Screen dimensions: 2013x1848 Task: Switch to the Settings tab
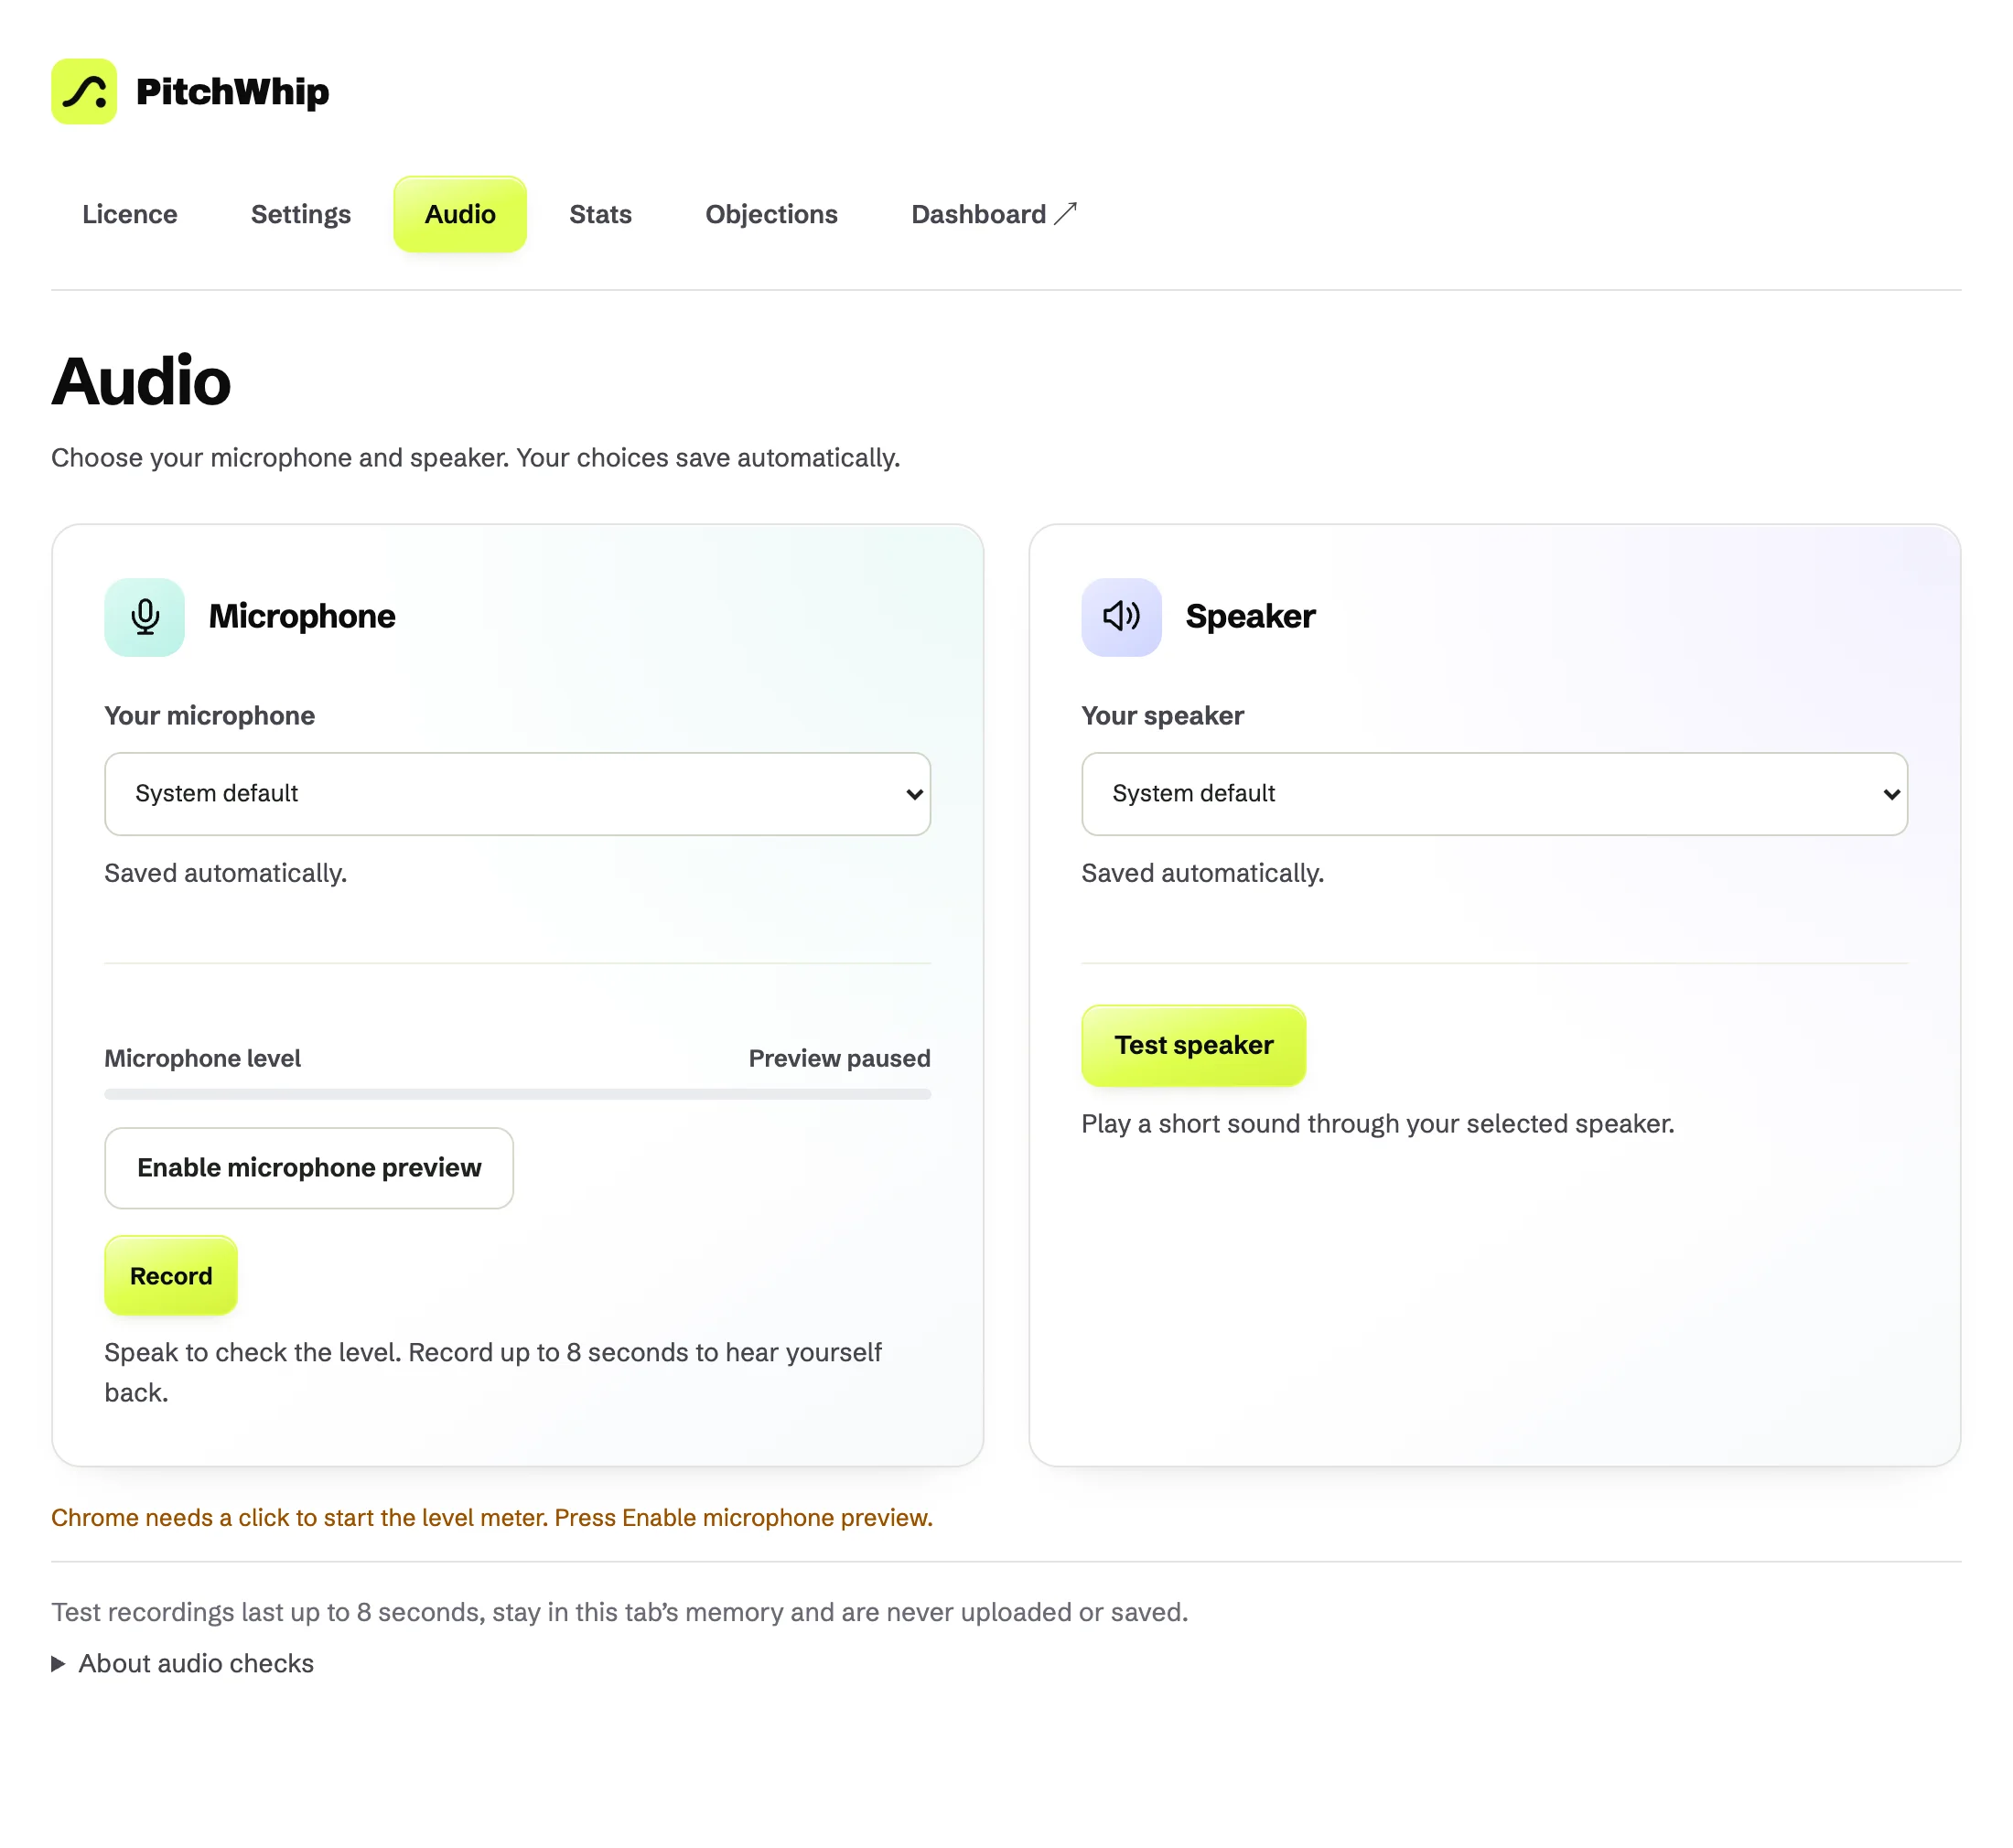click(301, 214)
